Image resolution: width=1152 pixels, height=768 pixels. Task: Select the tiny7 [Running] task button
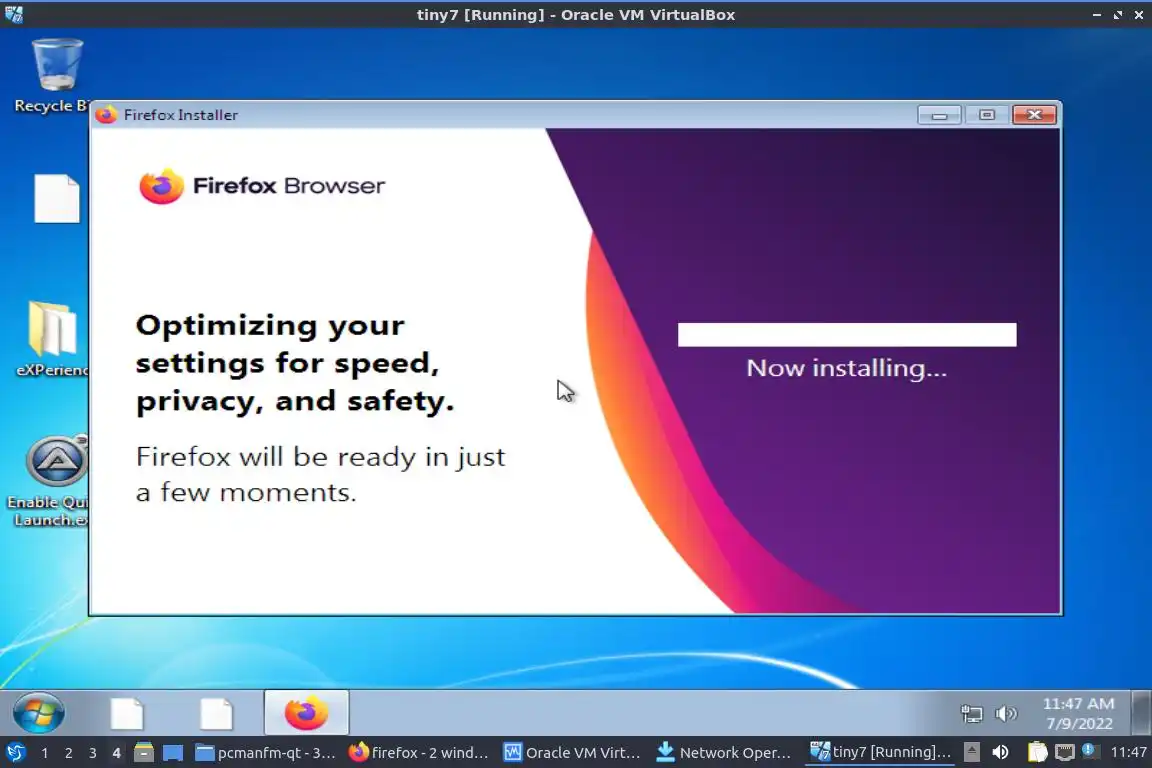click(x=880, y=753)
